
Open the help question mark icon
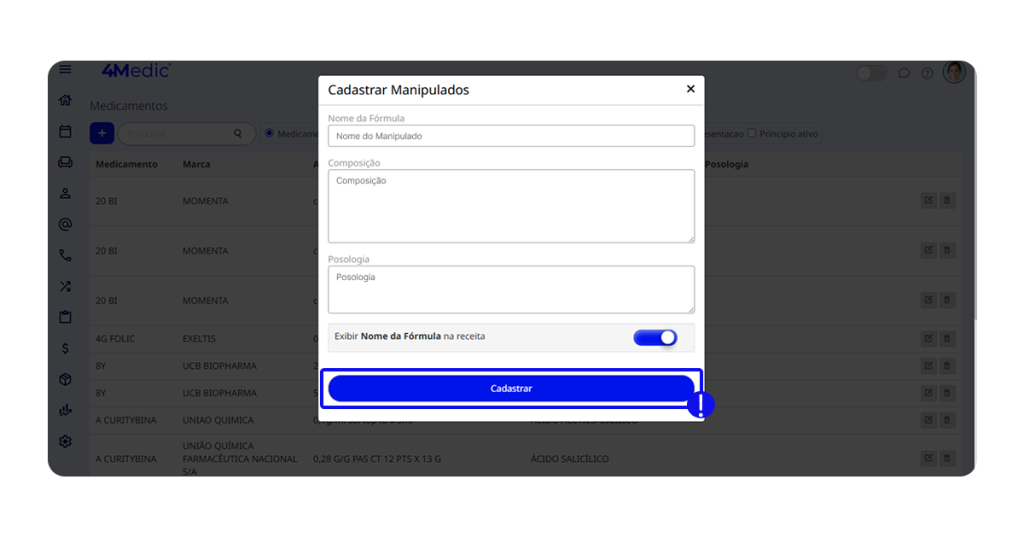[x=927, y=73]
